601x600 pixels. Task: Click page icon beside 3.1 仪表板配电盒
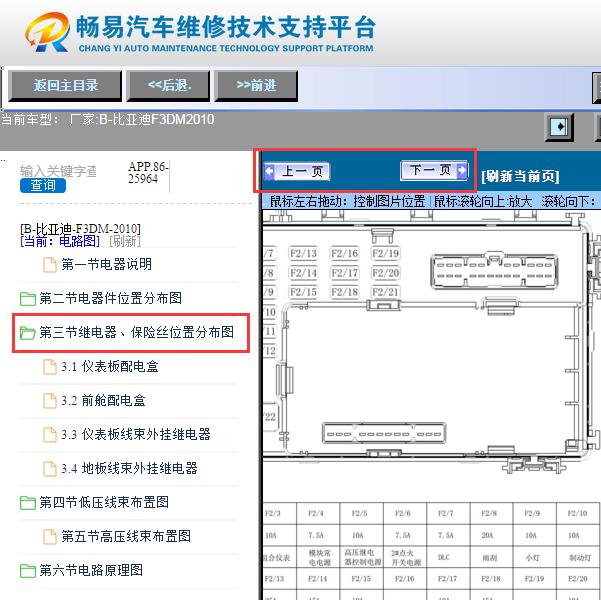(x=50, y=367)
